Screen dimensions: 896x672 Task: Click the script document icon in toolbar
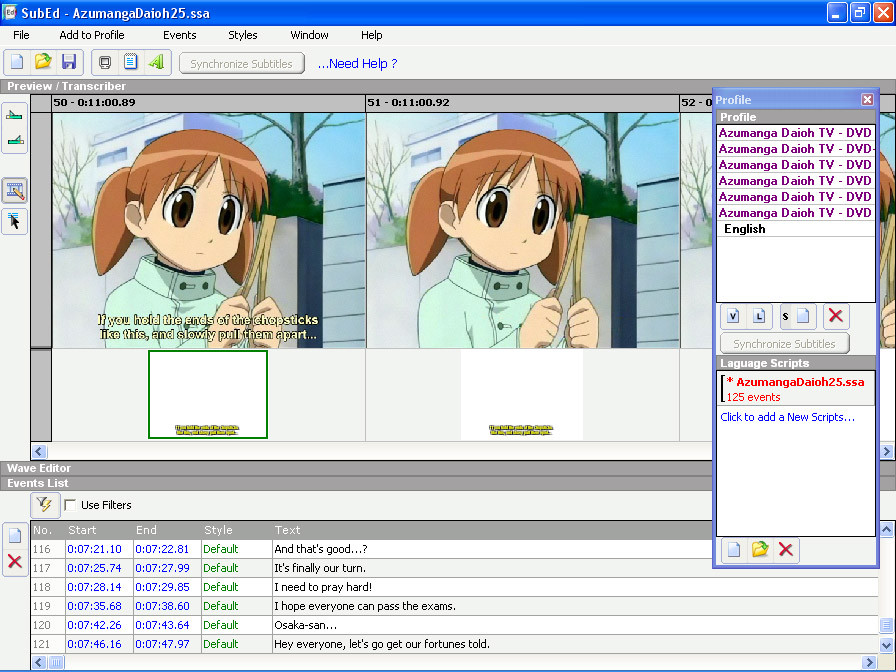coord(130,62)
